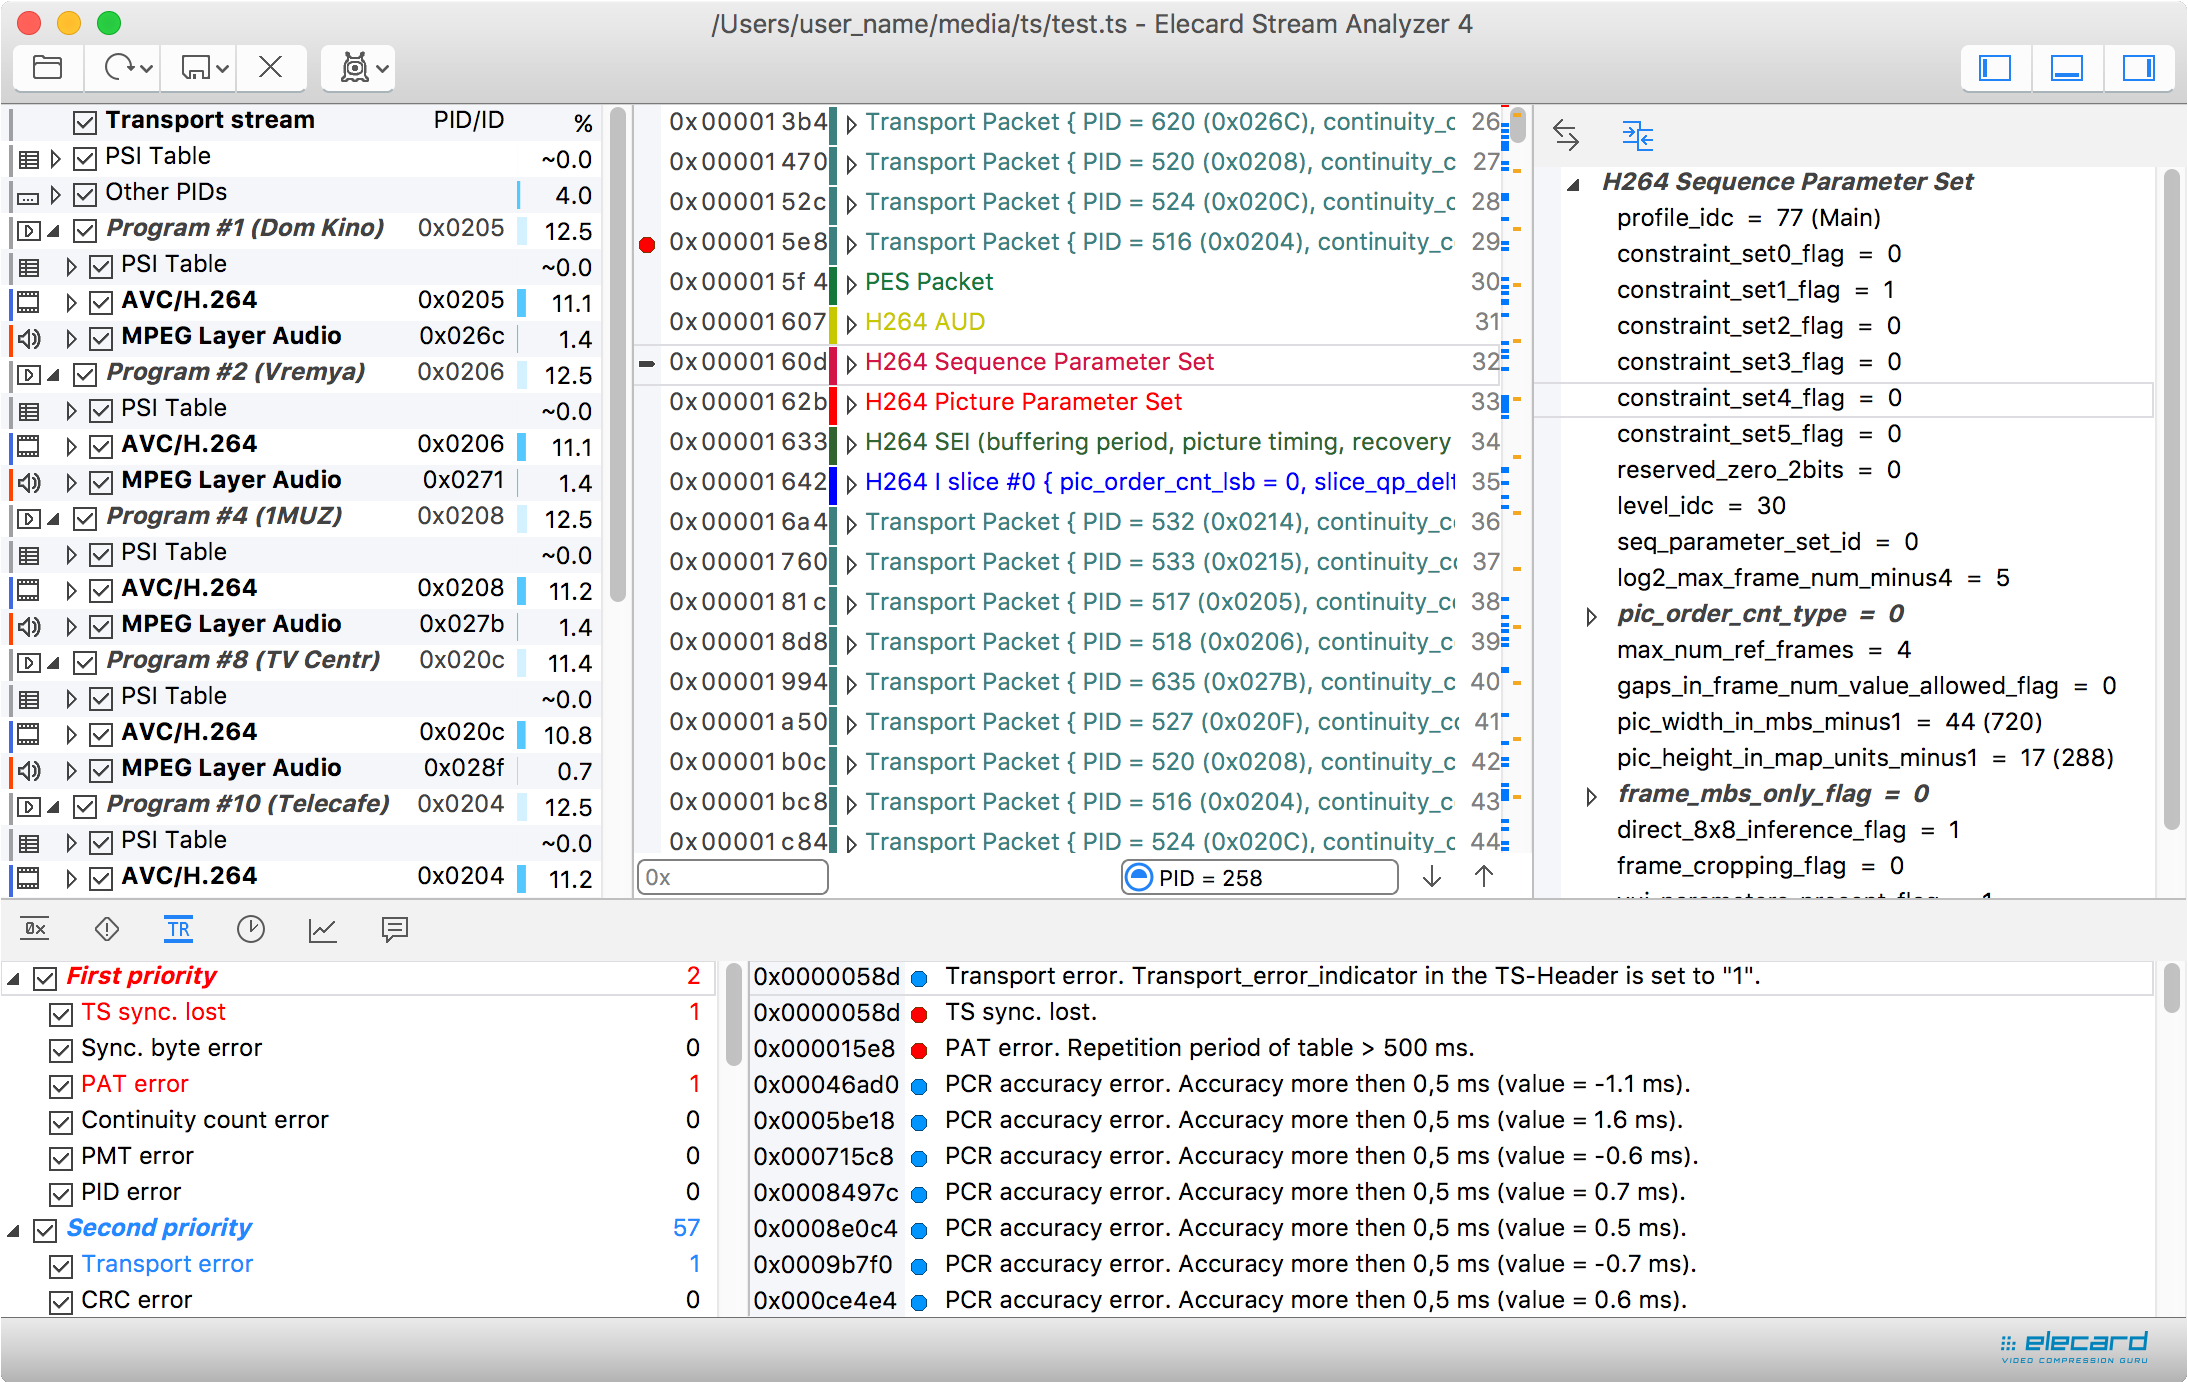Click the error log vertical scrollbar

(2171, 990)
